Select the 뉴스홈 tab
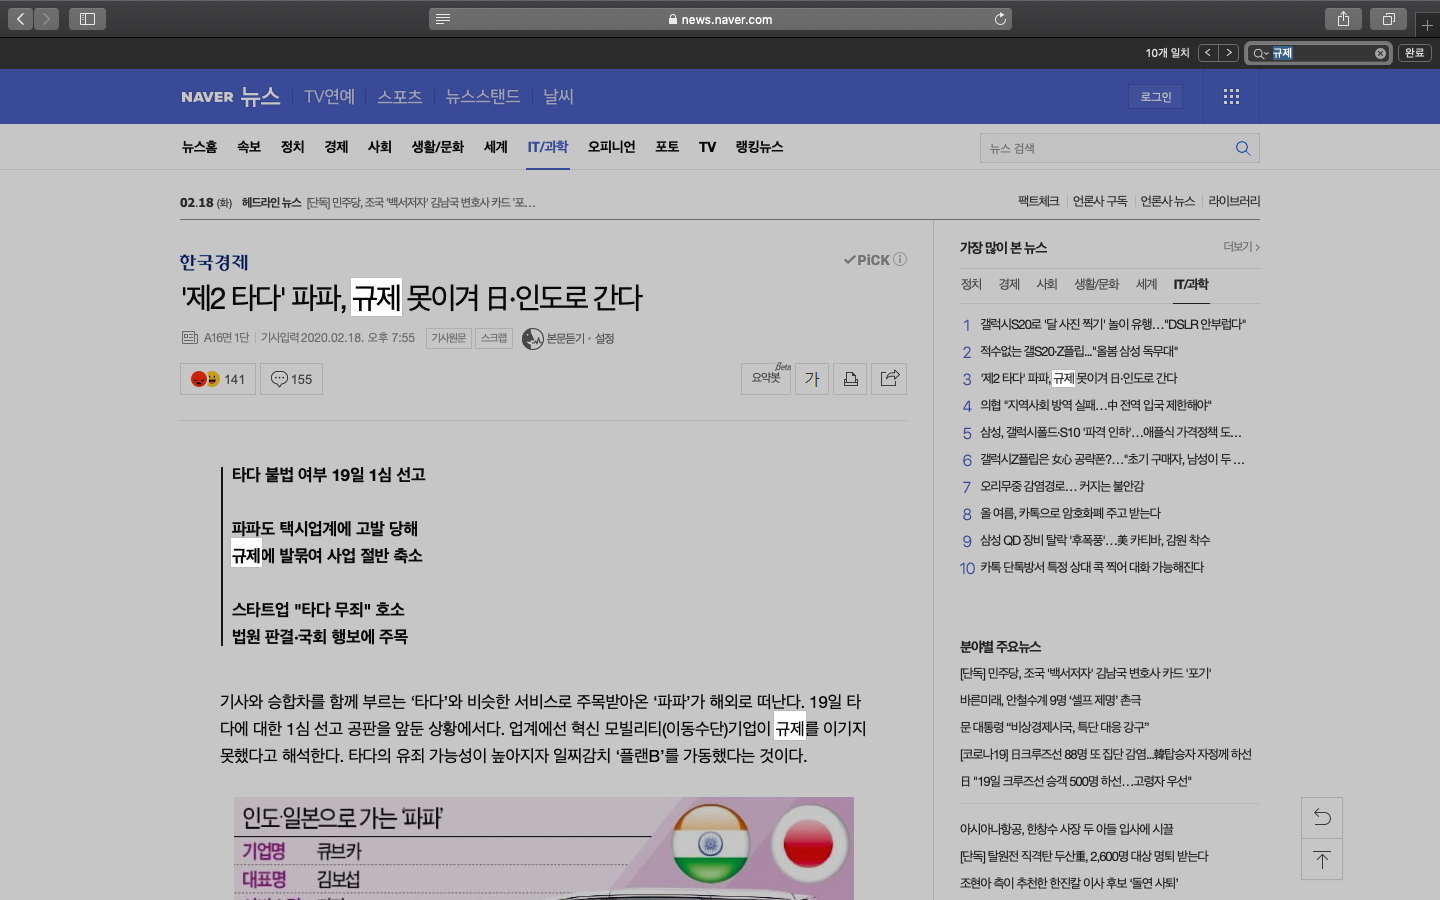This screenshot has width=1440, height=900. [199, 147]
